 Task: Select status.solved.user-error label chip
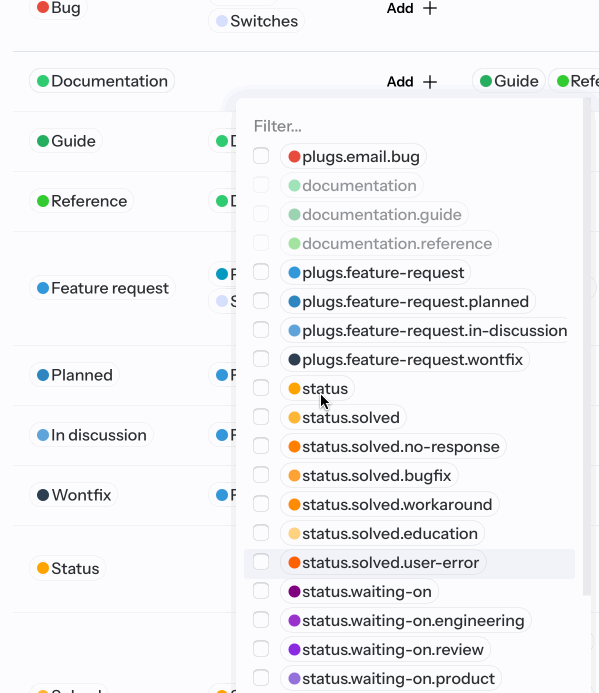coord(383,563)
